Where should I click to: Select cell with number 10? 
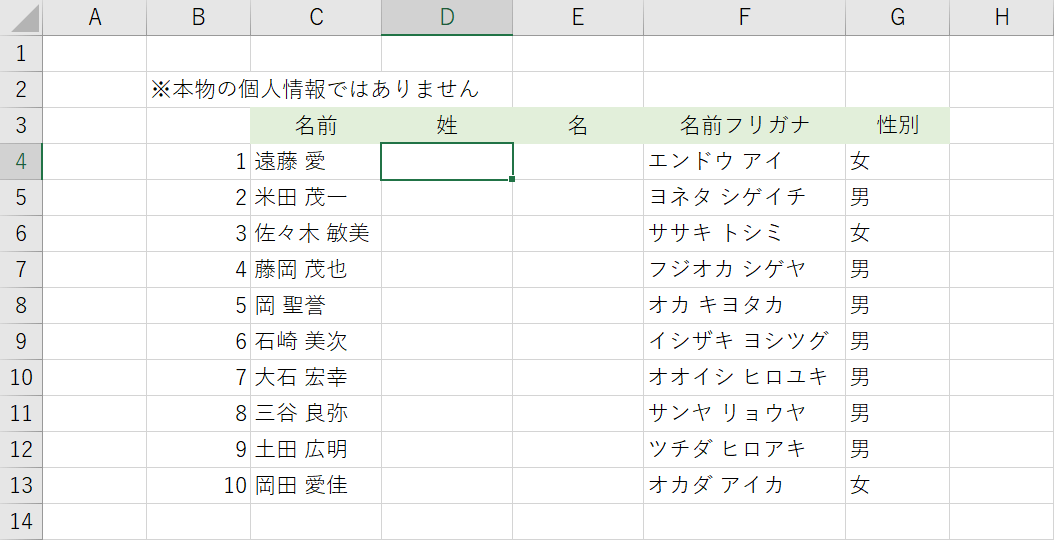tap(198, 485)
